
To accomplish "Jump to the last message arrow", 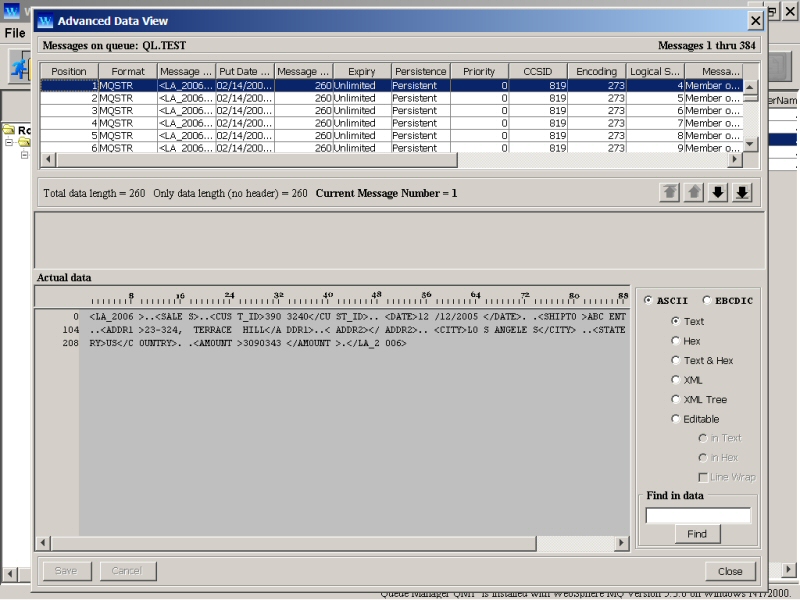I will click(x=742, y=193).
